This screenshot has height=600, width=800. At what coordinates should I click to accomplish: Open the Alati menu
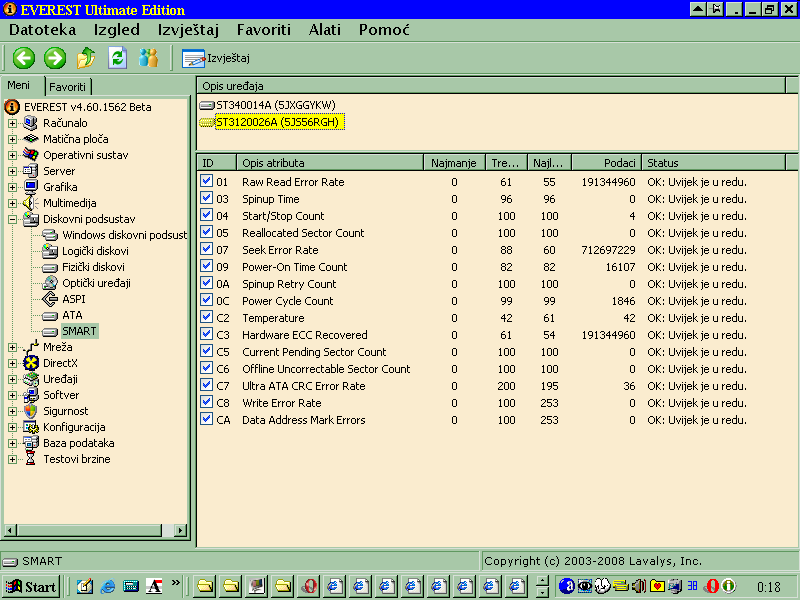(324, 30)
